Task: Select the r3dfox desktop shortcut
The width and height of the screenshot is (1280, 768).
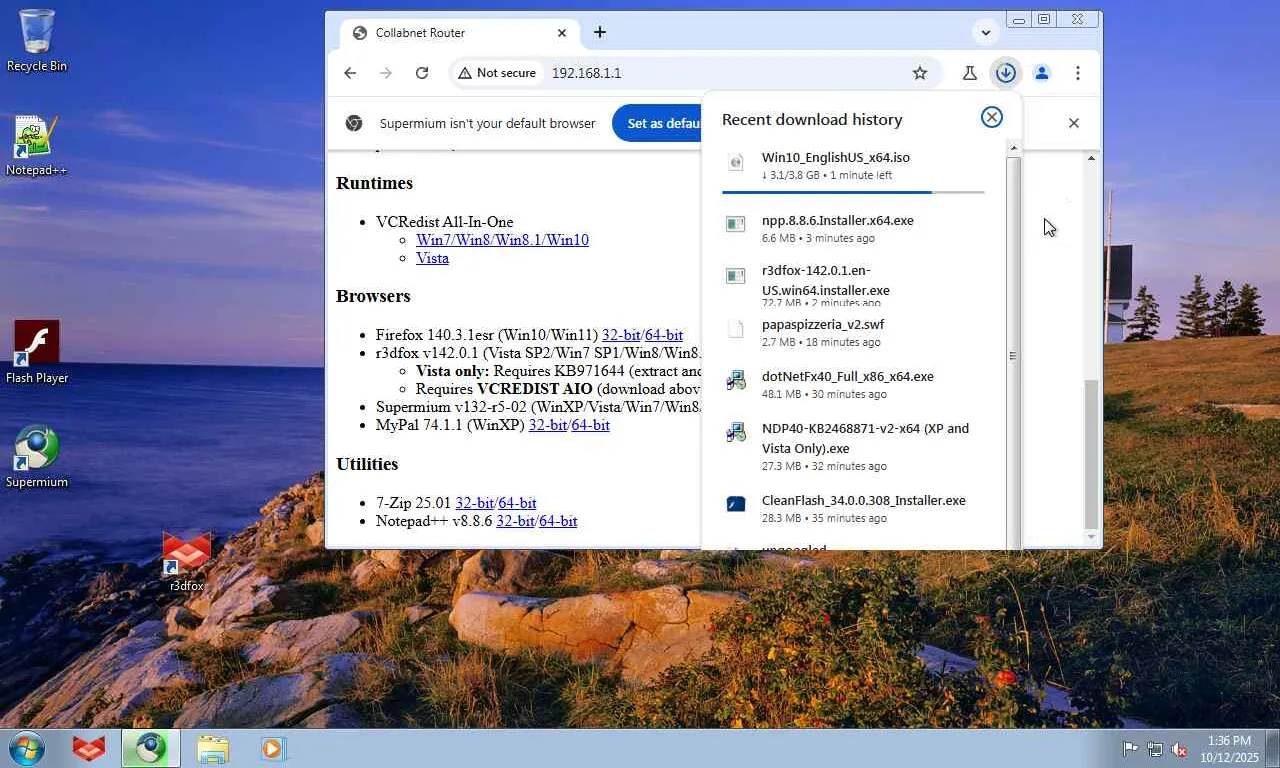Action: 187,562
